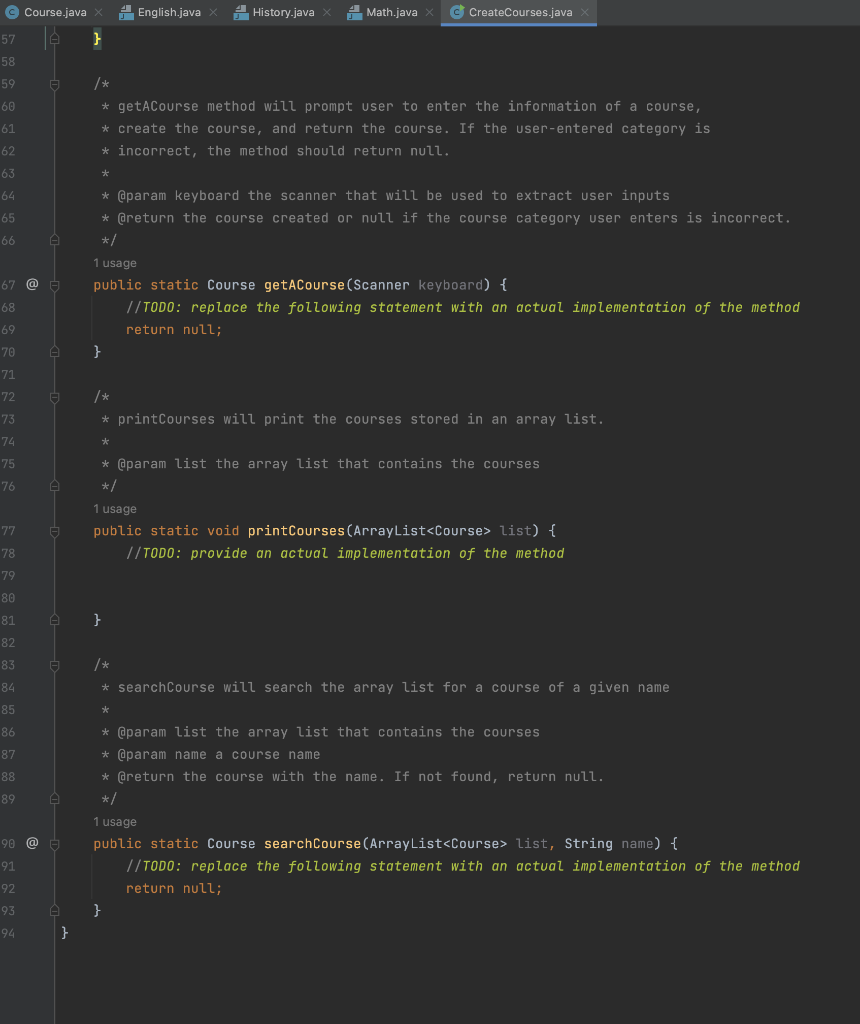Click 'String' type in searchCourse signature
860x1024 pixels.
[x=588, y=844]
